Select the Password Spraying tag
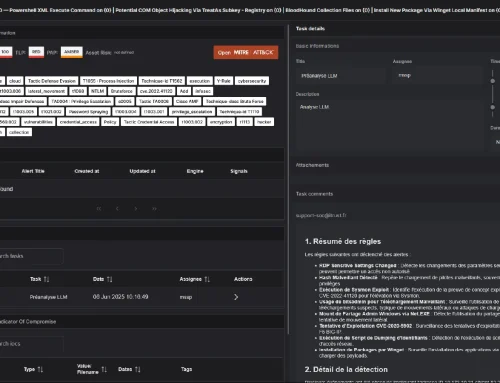 pyautogui.click(x=89, y=112)
